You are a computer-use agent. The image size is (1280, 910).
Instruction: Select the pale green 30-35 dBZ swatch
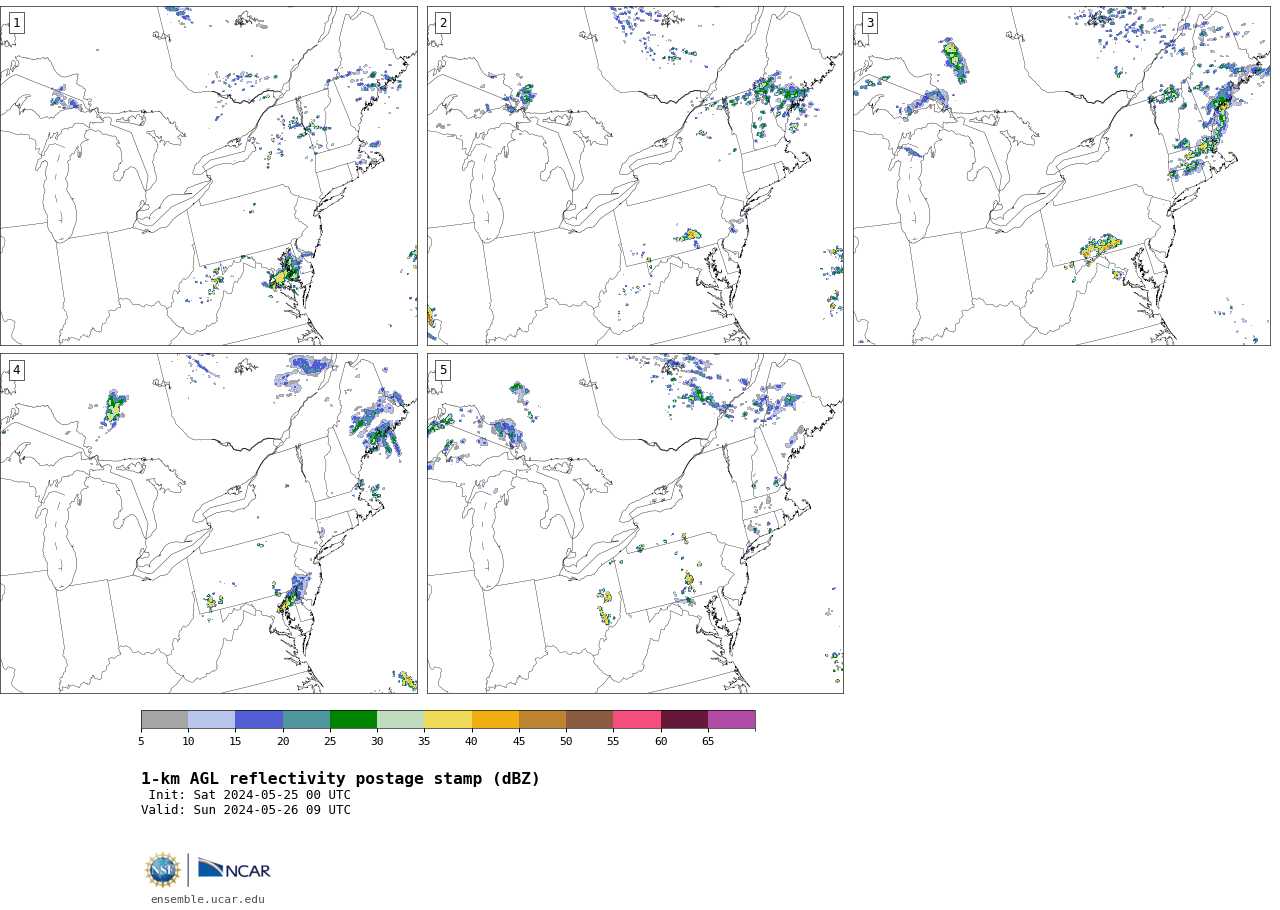401,720
